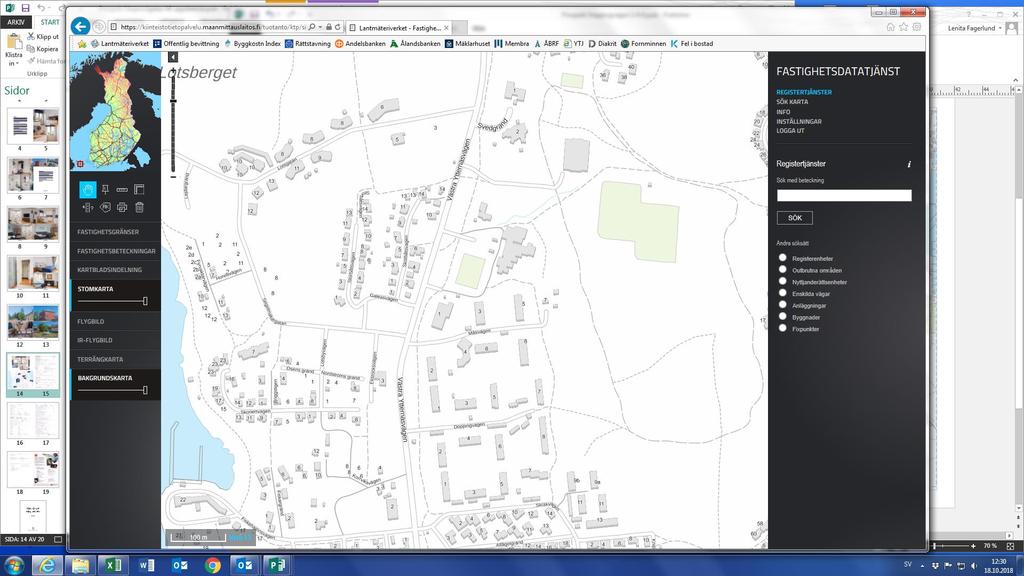The image size is (1024, 576).
Task: Select the Outbrutna områden radio button
Action: (x=782, y=270)
